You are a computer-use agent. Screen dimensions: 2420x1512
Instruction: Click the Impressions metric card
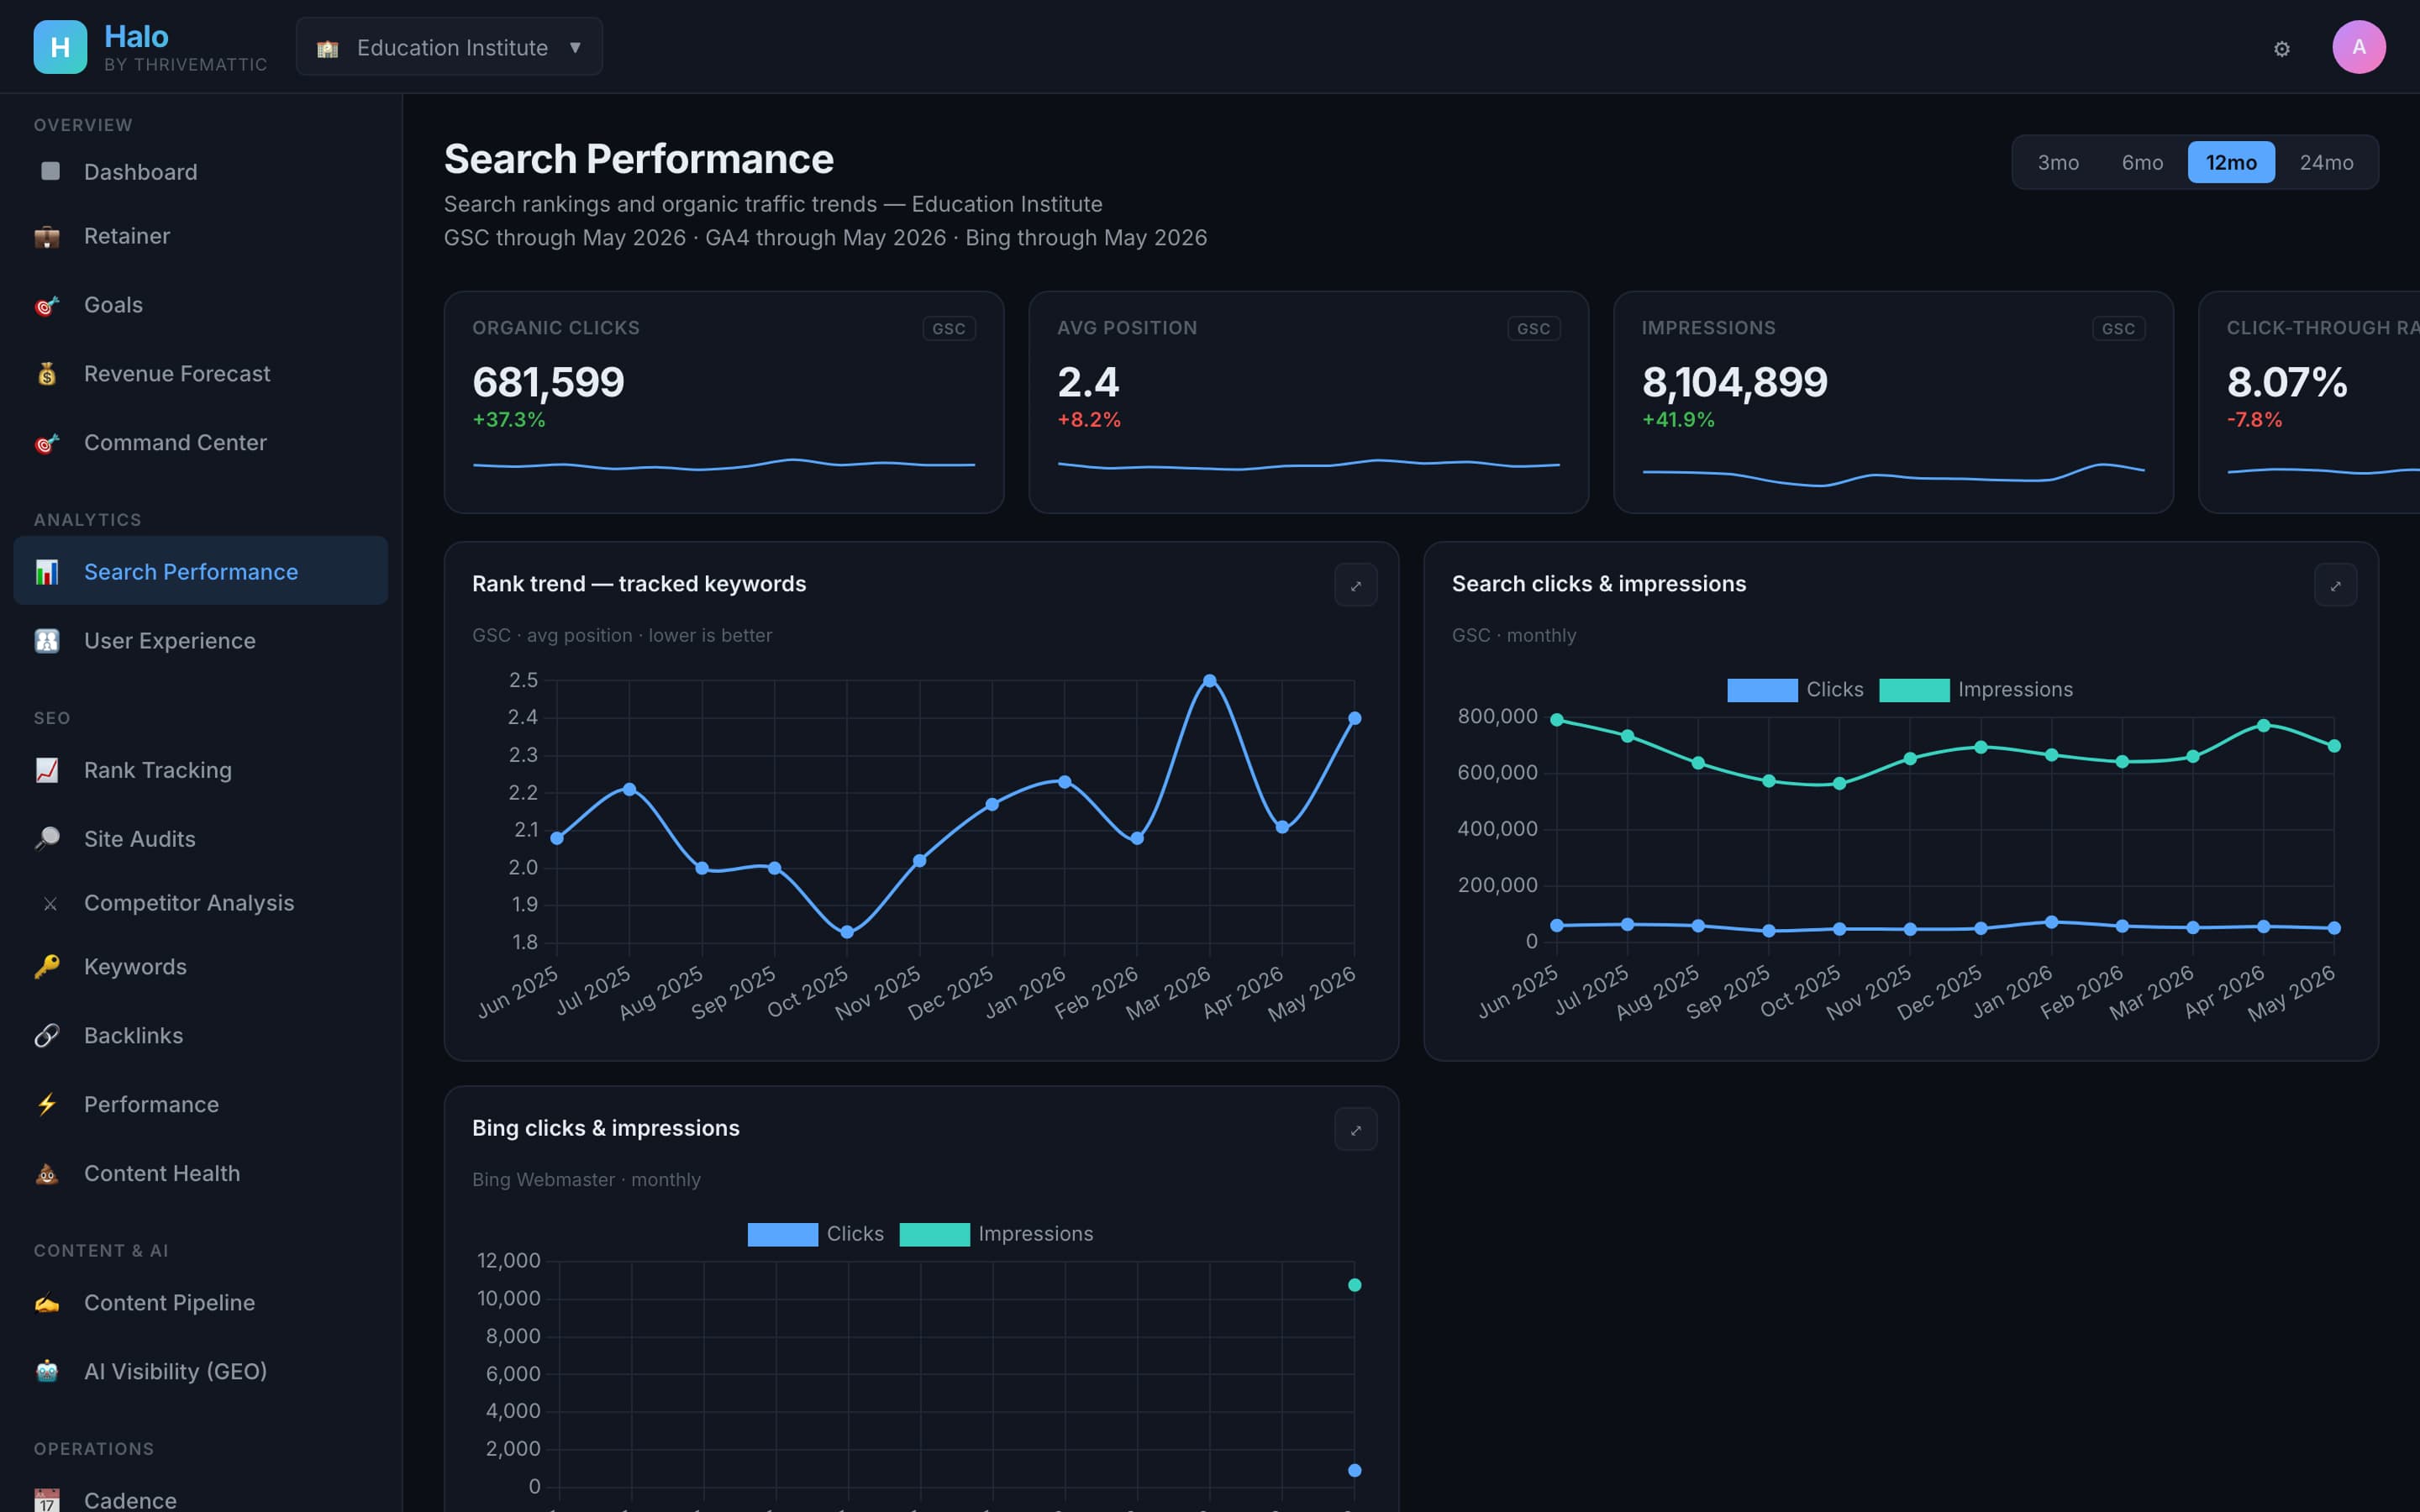point(1893,402)
